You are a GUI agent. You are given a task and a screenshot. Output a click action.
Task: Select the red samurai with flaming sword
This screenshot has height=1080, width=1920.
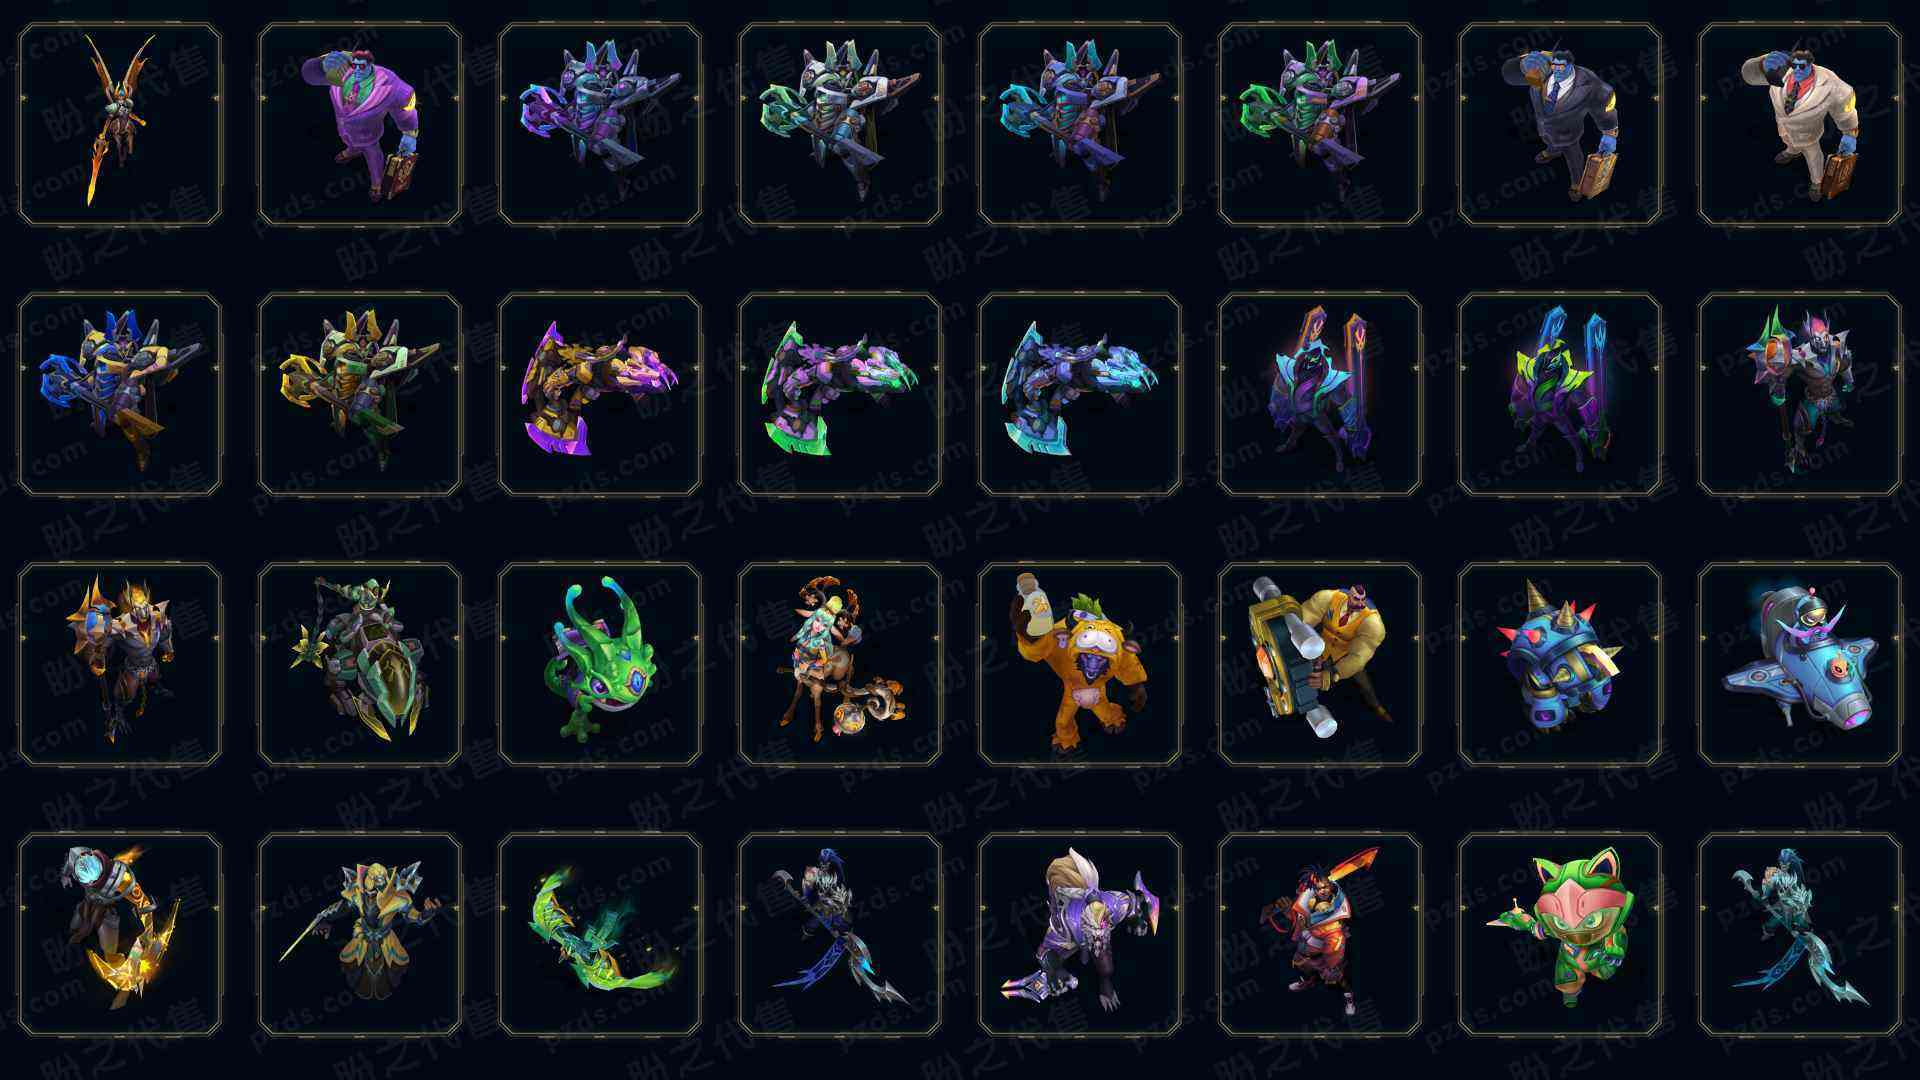coord(1320,934)
